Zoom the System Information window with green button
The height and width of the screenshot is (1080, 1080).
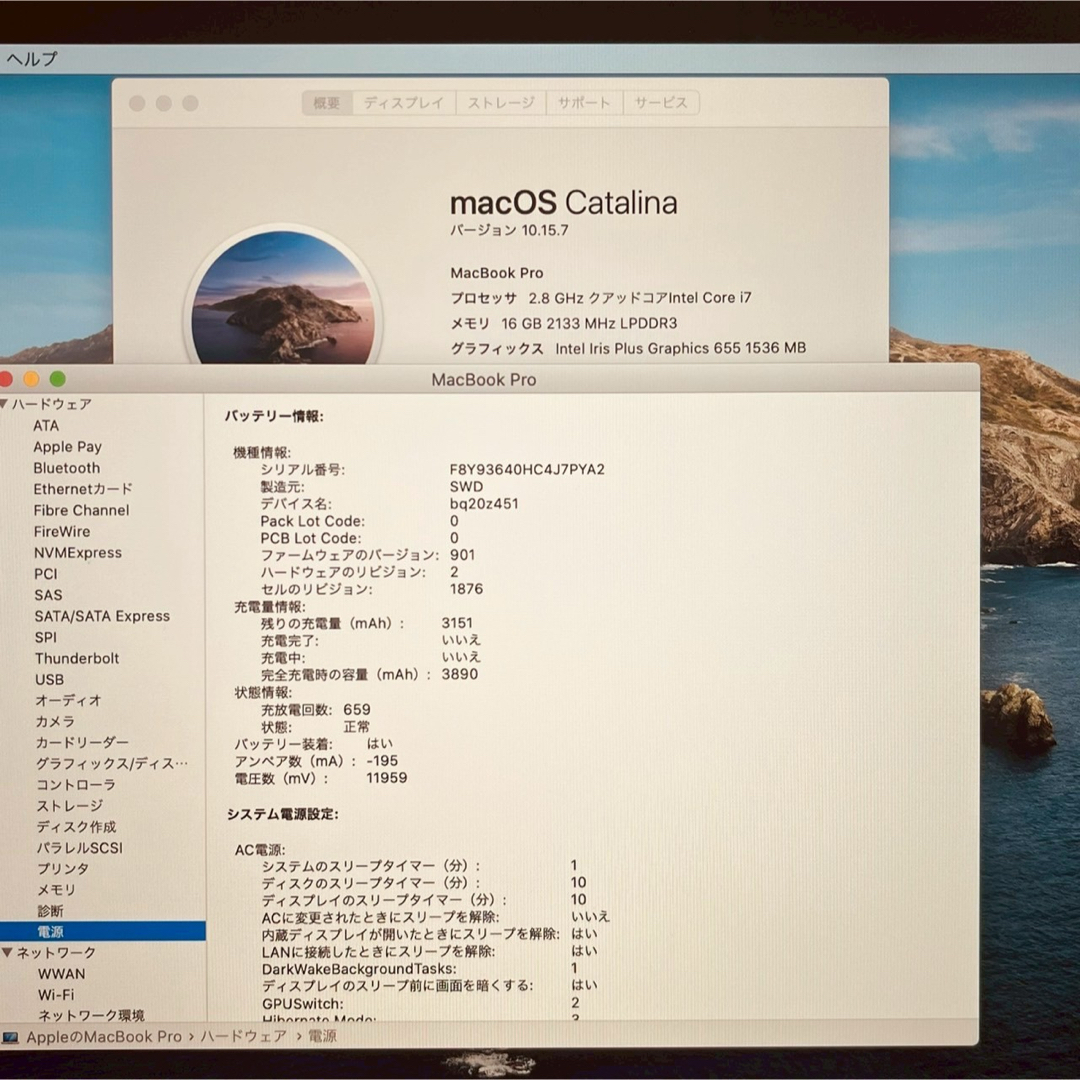coord(58,379)
